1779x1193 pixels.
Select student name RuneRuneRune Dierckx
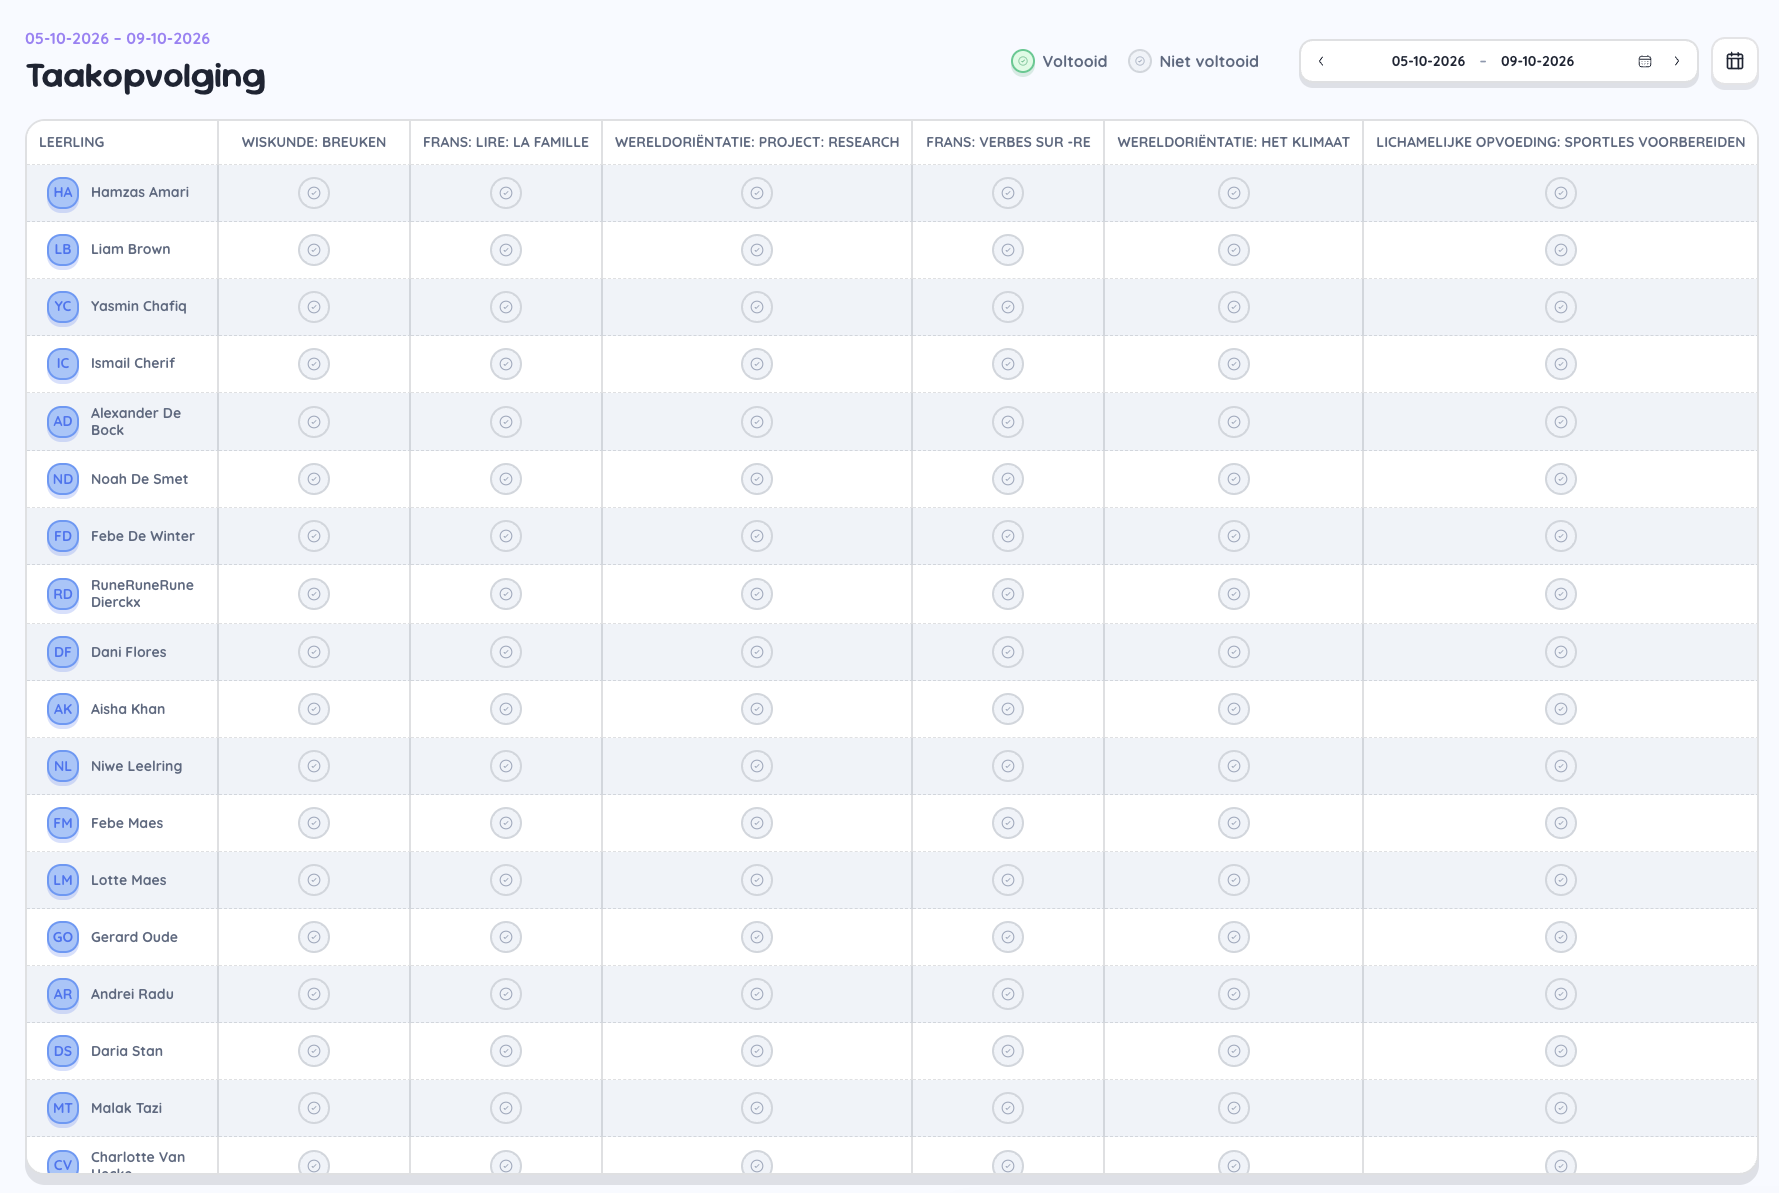(142, 593)
